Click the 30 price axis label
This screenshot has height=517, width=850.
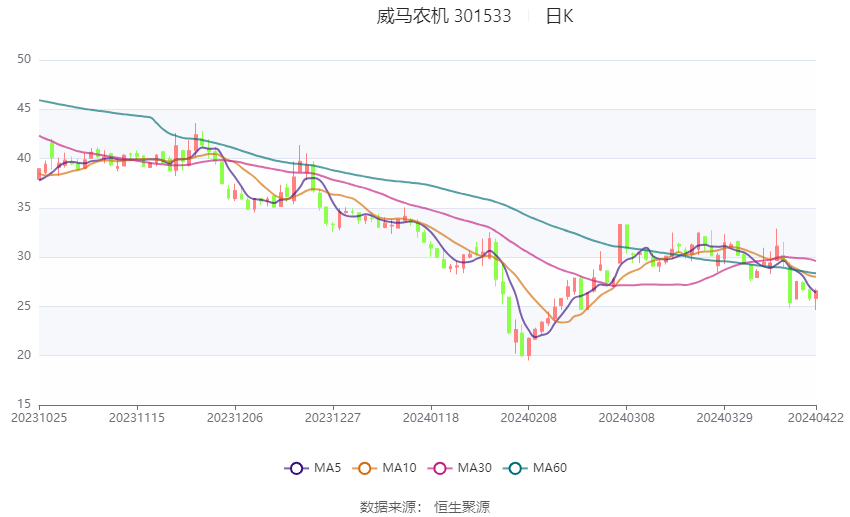(25, 257)
